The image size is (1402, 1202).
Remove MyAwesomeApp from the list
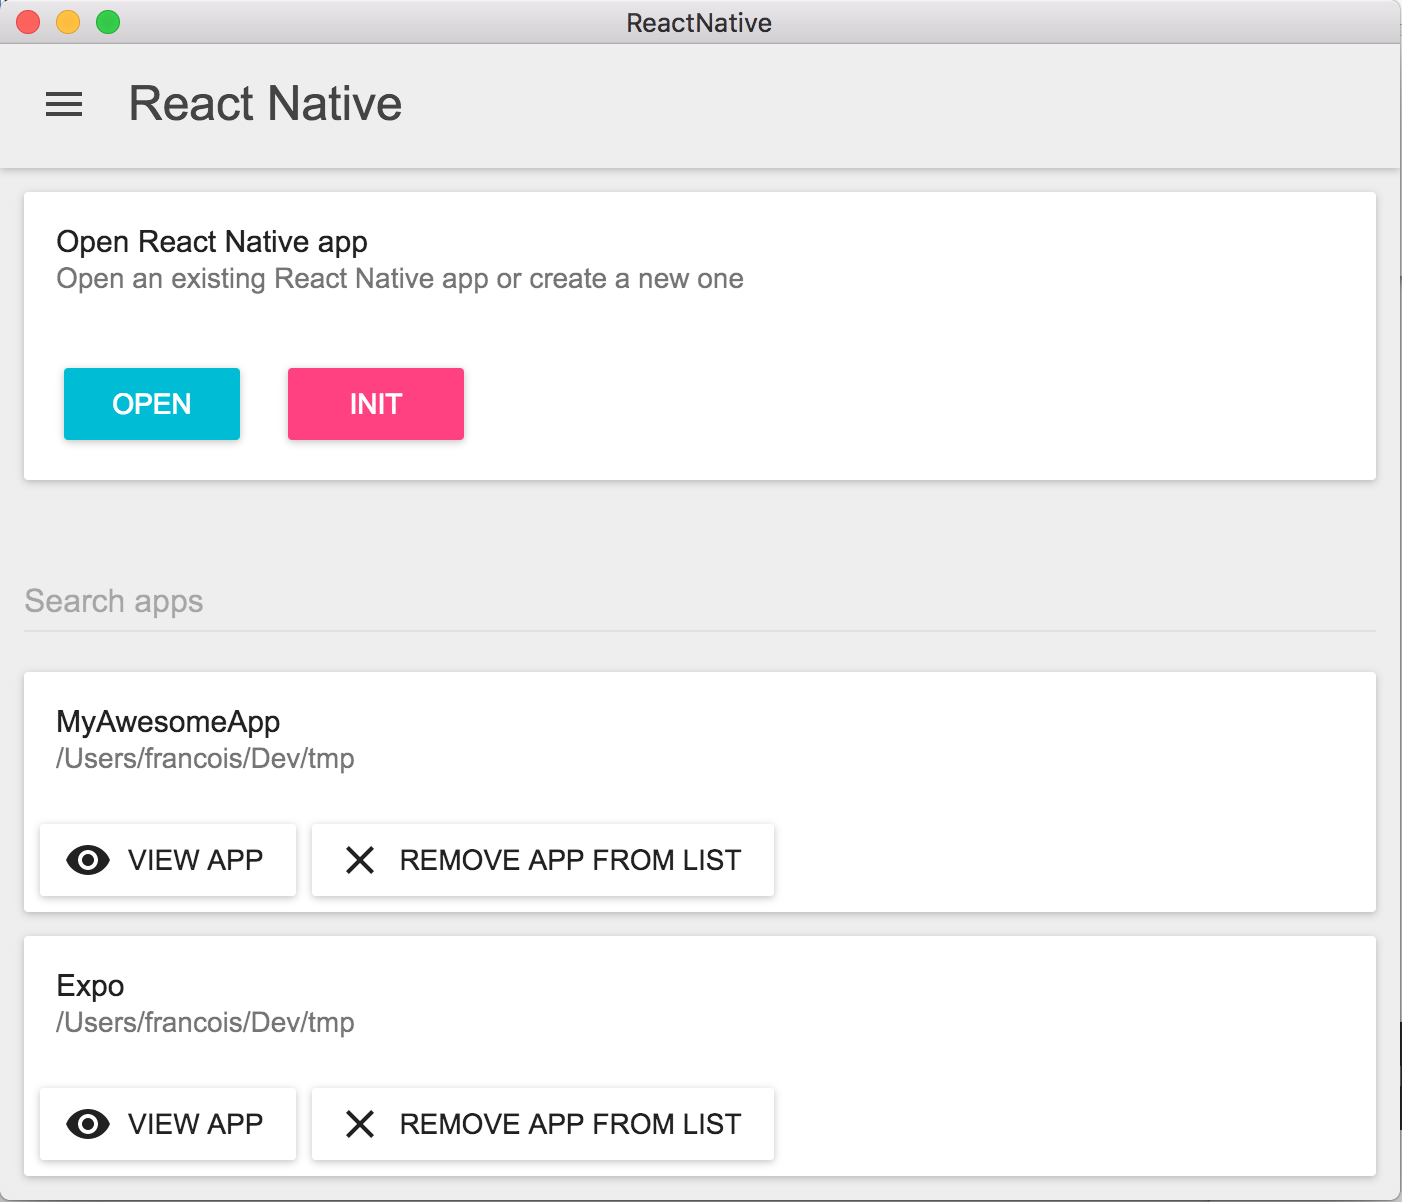click(543, 860)
